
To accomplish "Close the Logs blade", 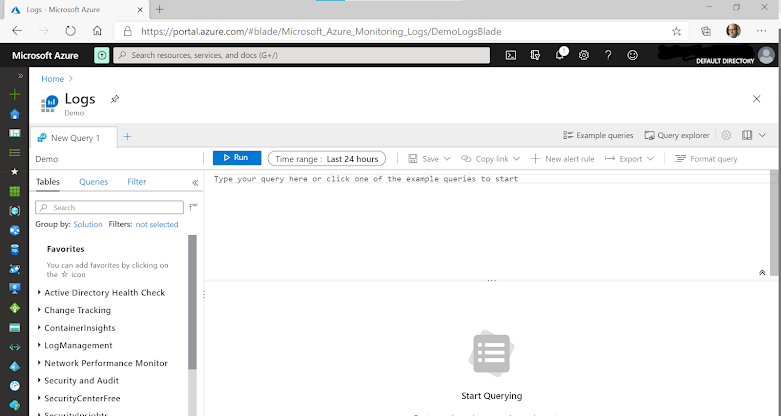I will click(x=757, y=99).
